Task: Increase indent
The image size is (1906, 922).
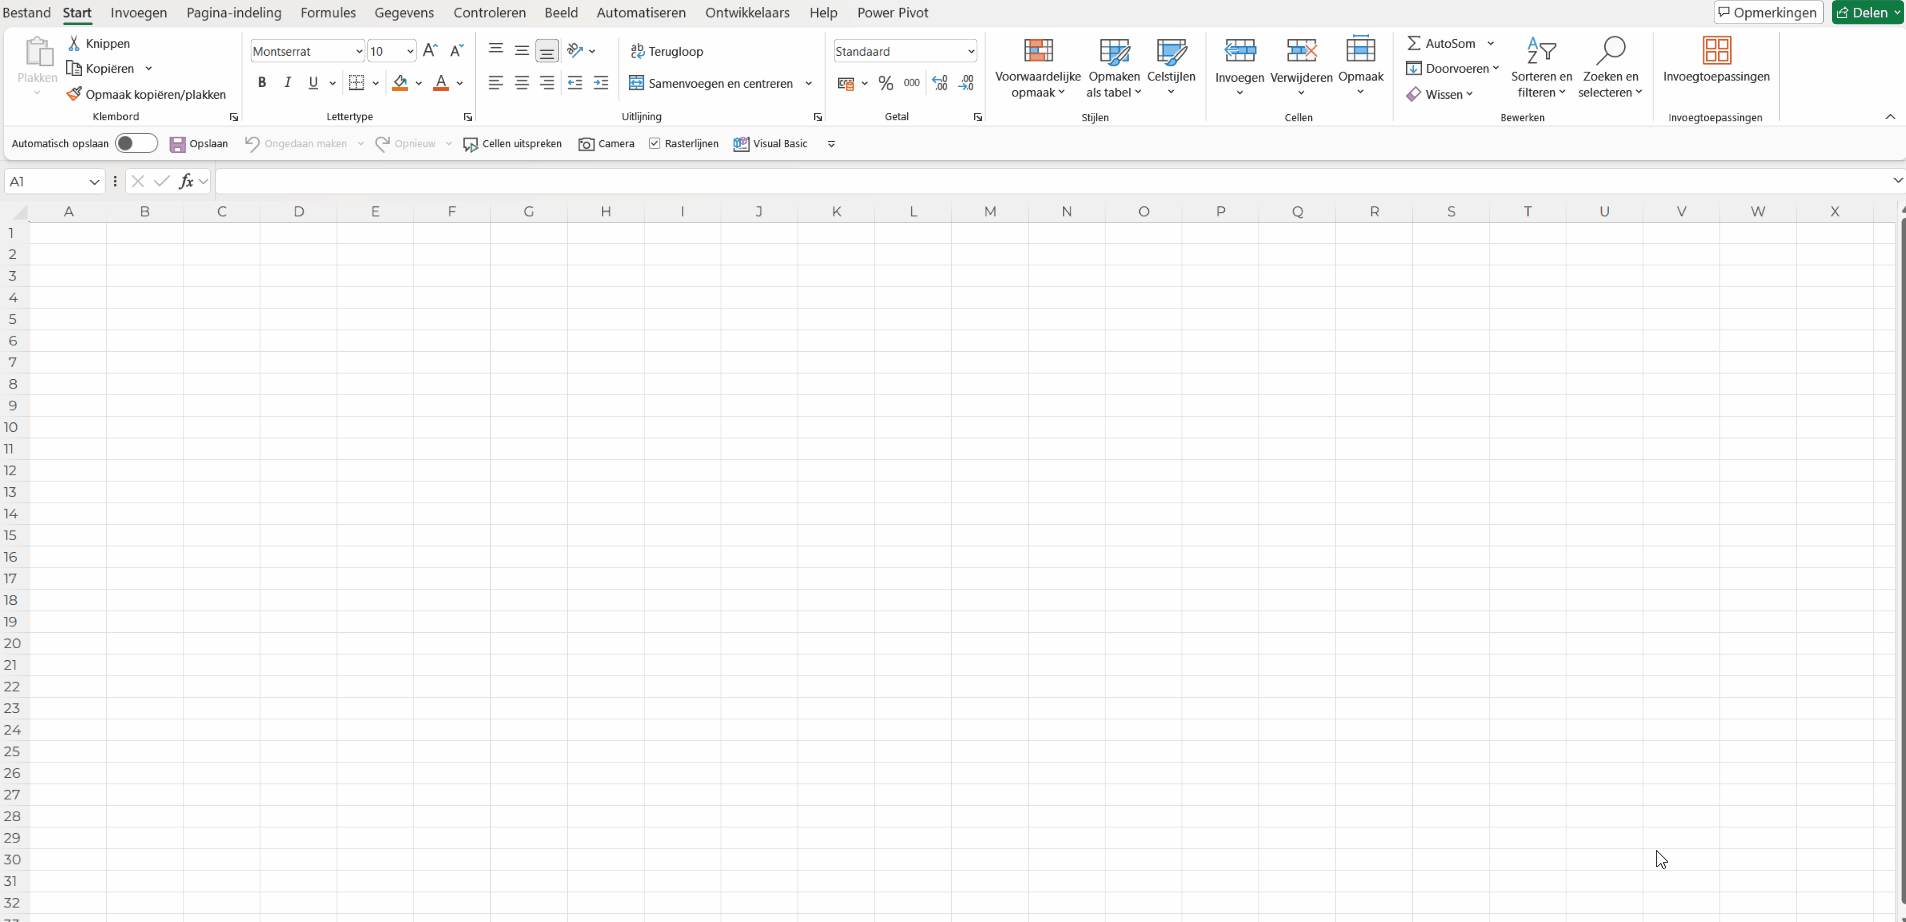Action: pyautogui.click(x=601, y=83)
